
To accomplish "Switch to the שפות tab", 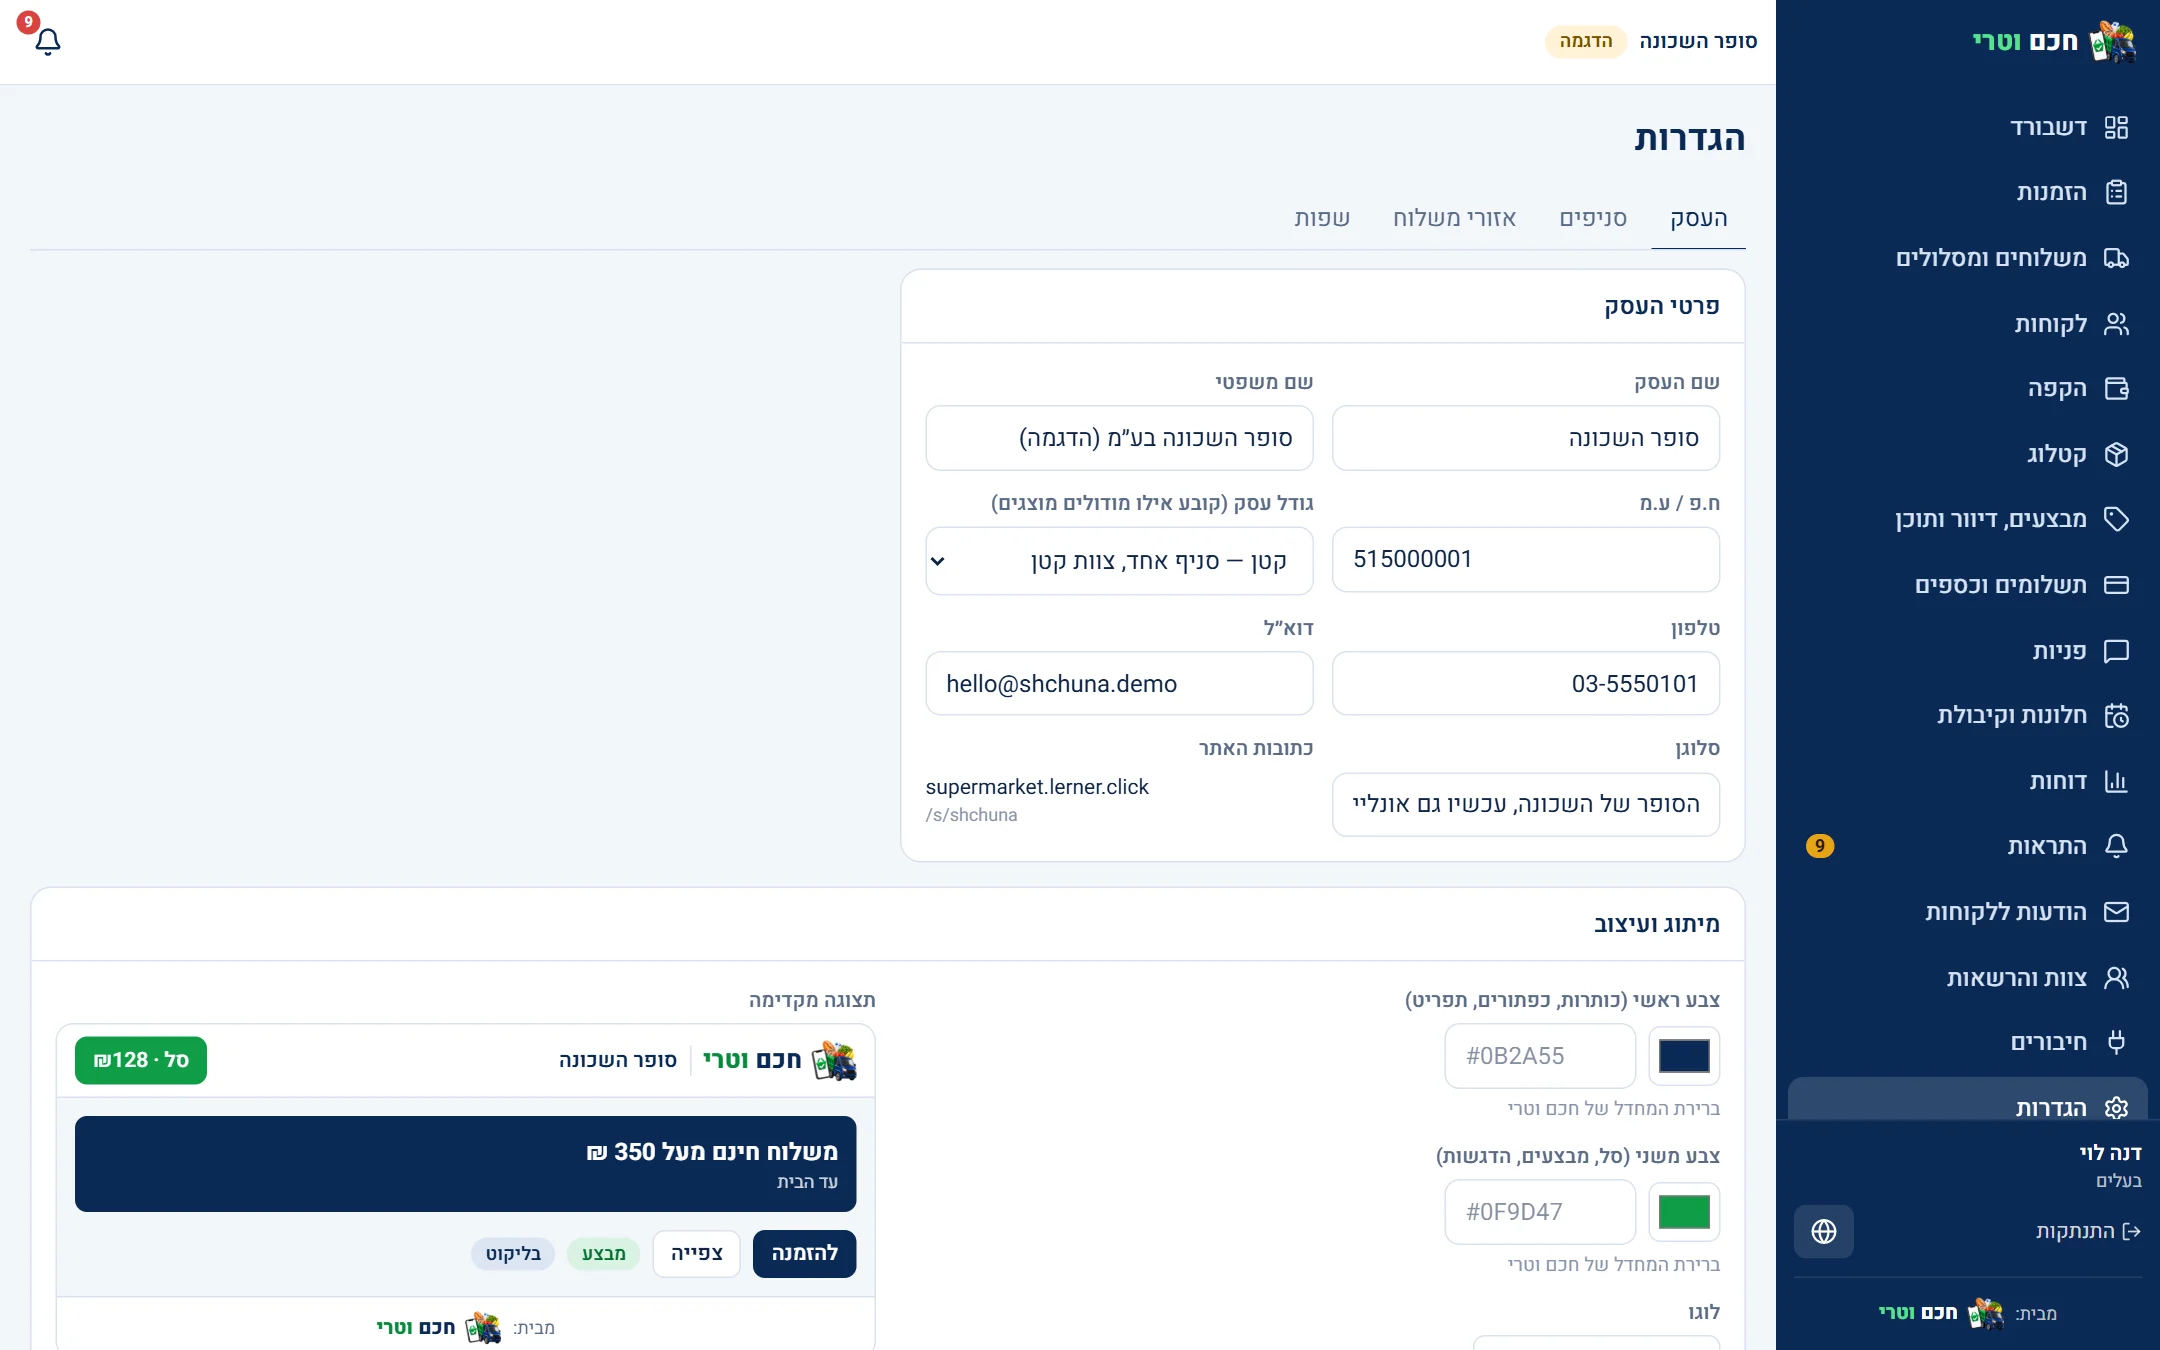I will tap(1322, 218).
